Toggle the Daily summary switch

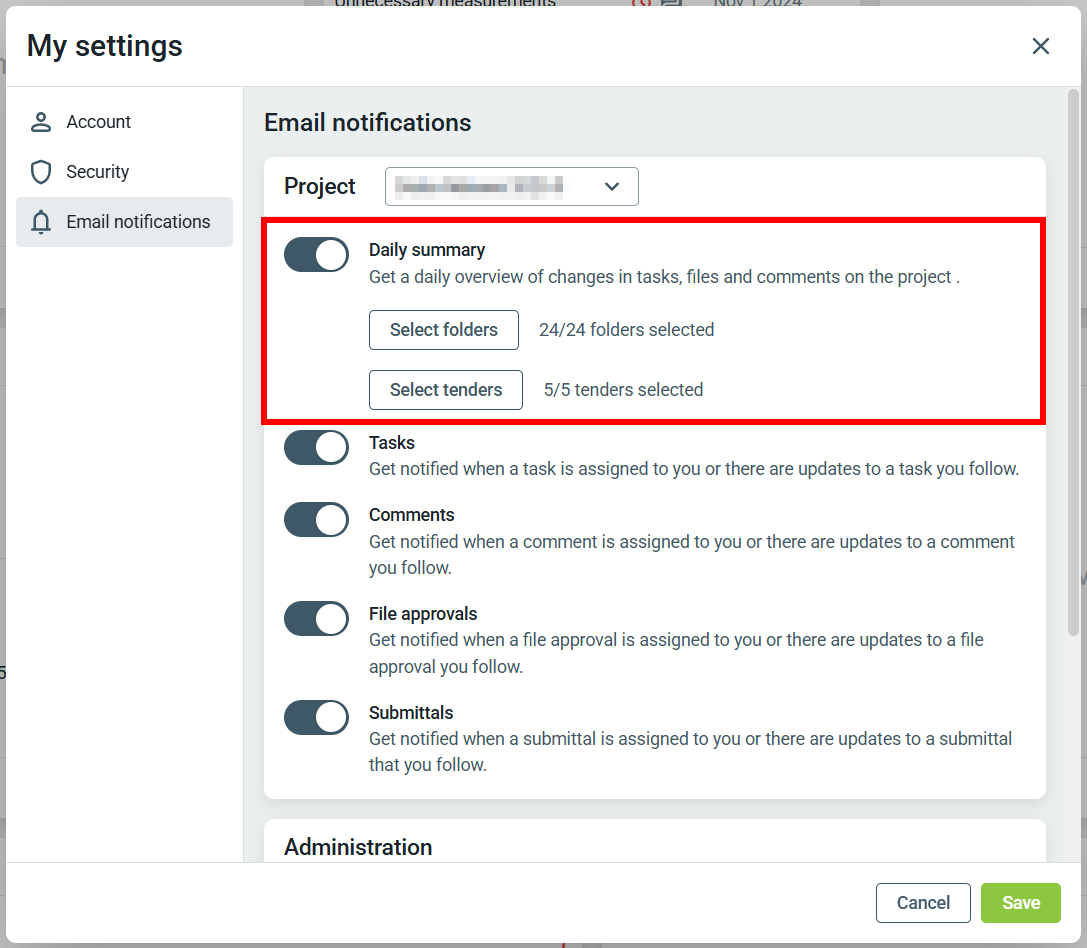(316, 255)
